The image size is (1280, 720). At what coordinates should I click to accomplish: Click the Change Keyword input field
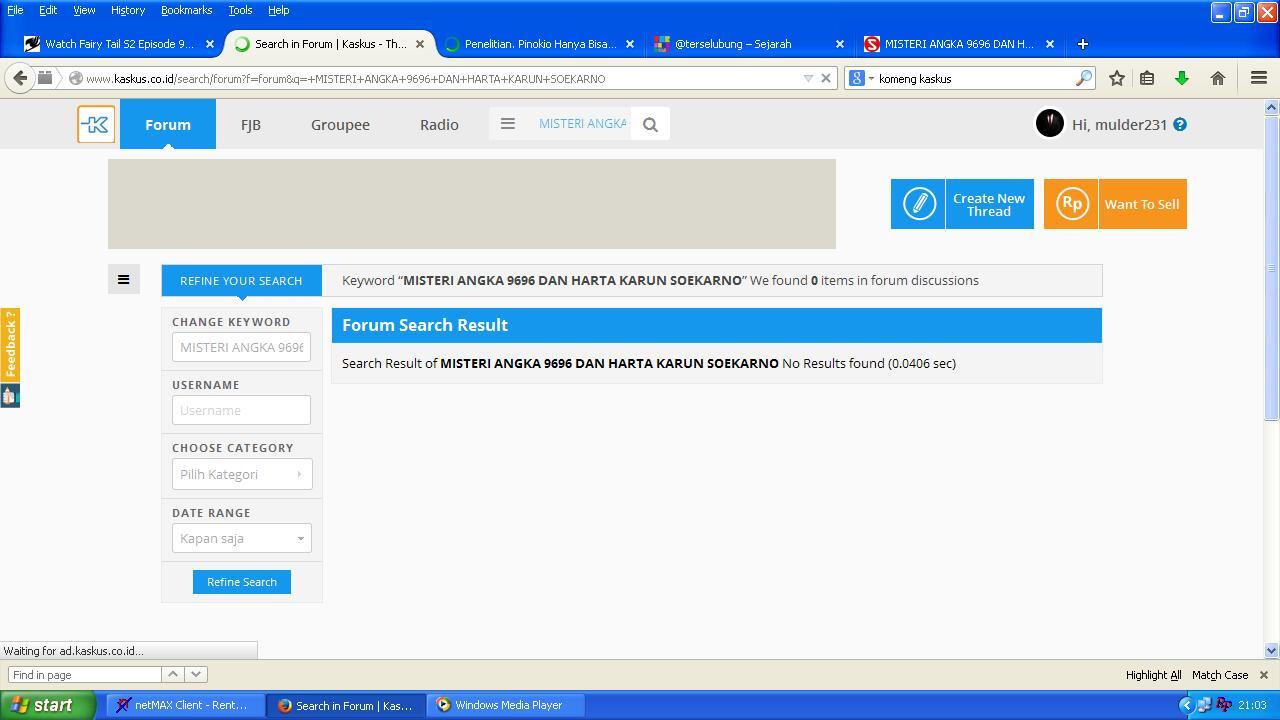[241, 347]
